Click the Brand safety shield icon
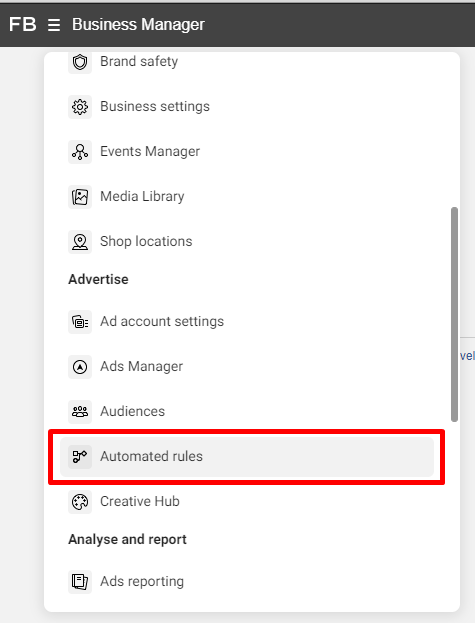Image resolution: width=475 pixels, height=623 pixels. coord(80,62)
